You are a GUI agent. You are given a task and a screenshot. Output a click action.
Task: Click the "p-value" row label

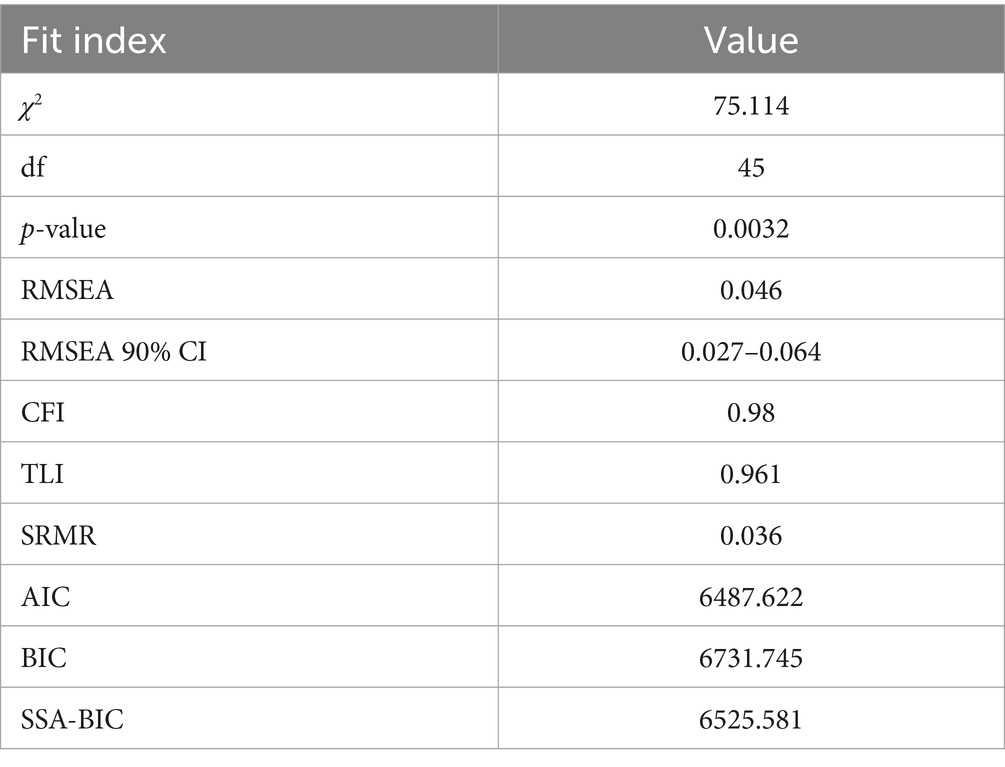tap(62, 229)
